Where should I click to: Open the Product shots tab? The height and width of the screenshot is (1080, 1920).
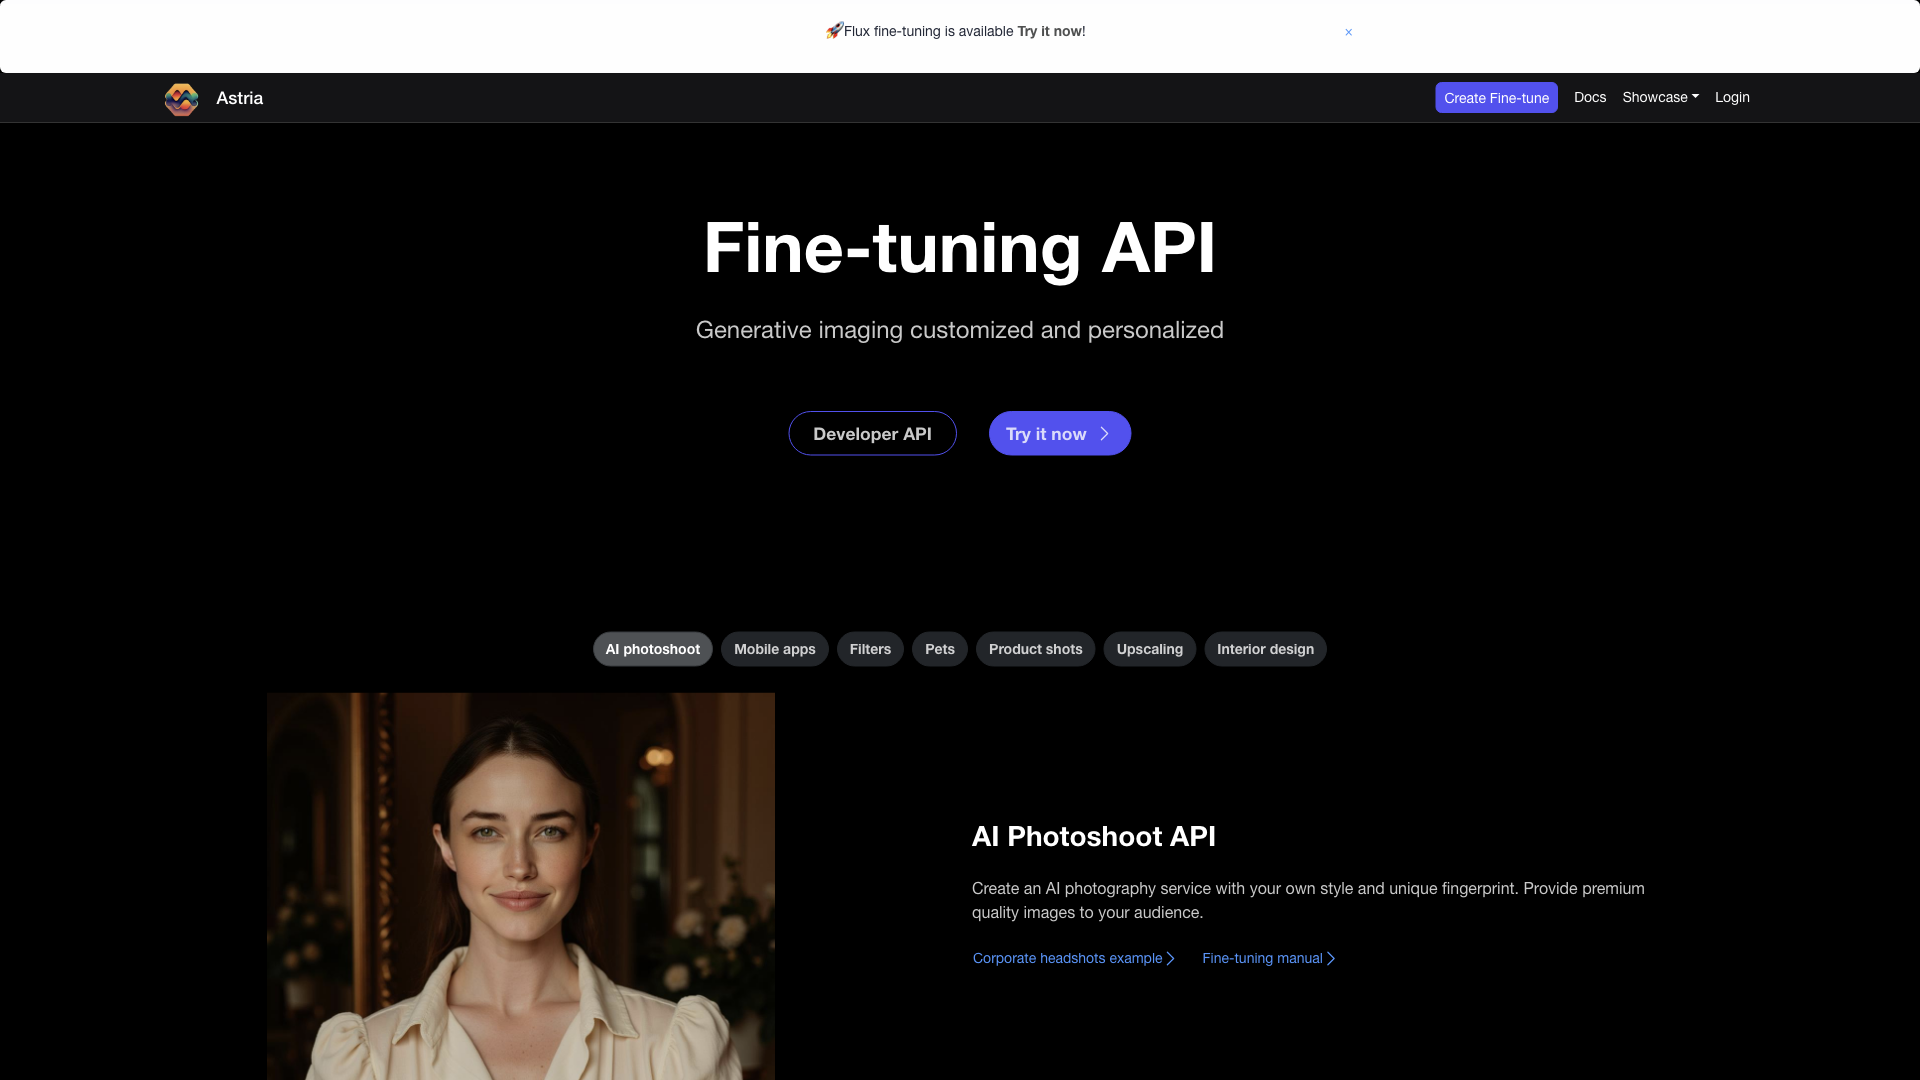click(x=1035, y=649)
